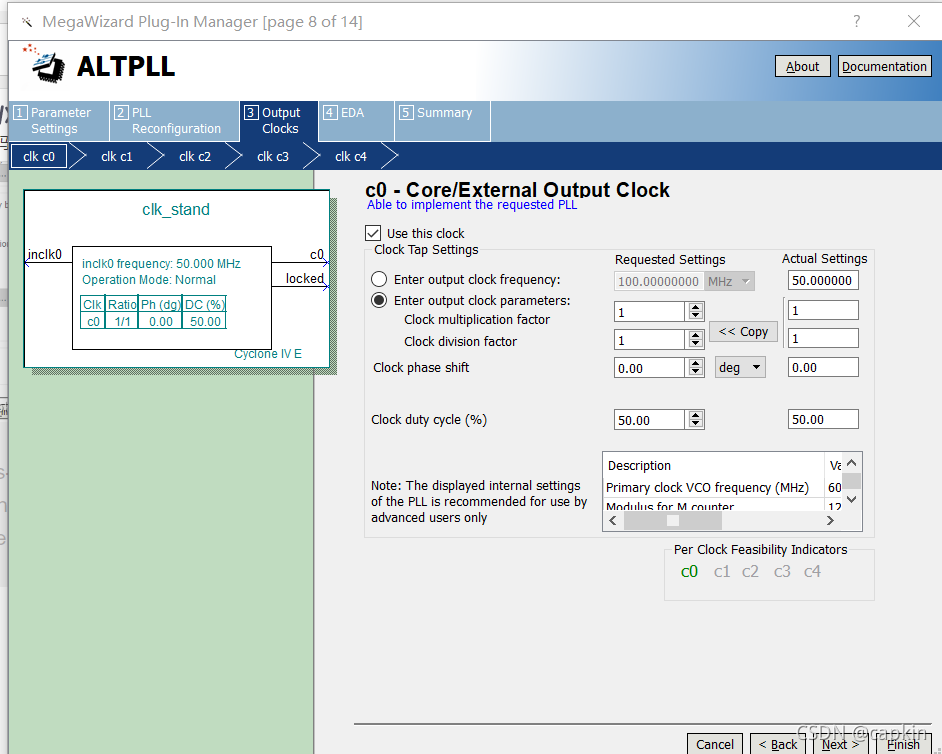Increase clock division factor with up arrow
Image resolution: width=942 pixels, height=754 pixels.
coord(696,335)
